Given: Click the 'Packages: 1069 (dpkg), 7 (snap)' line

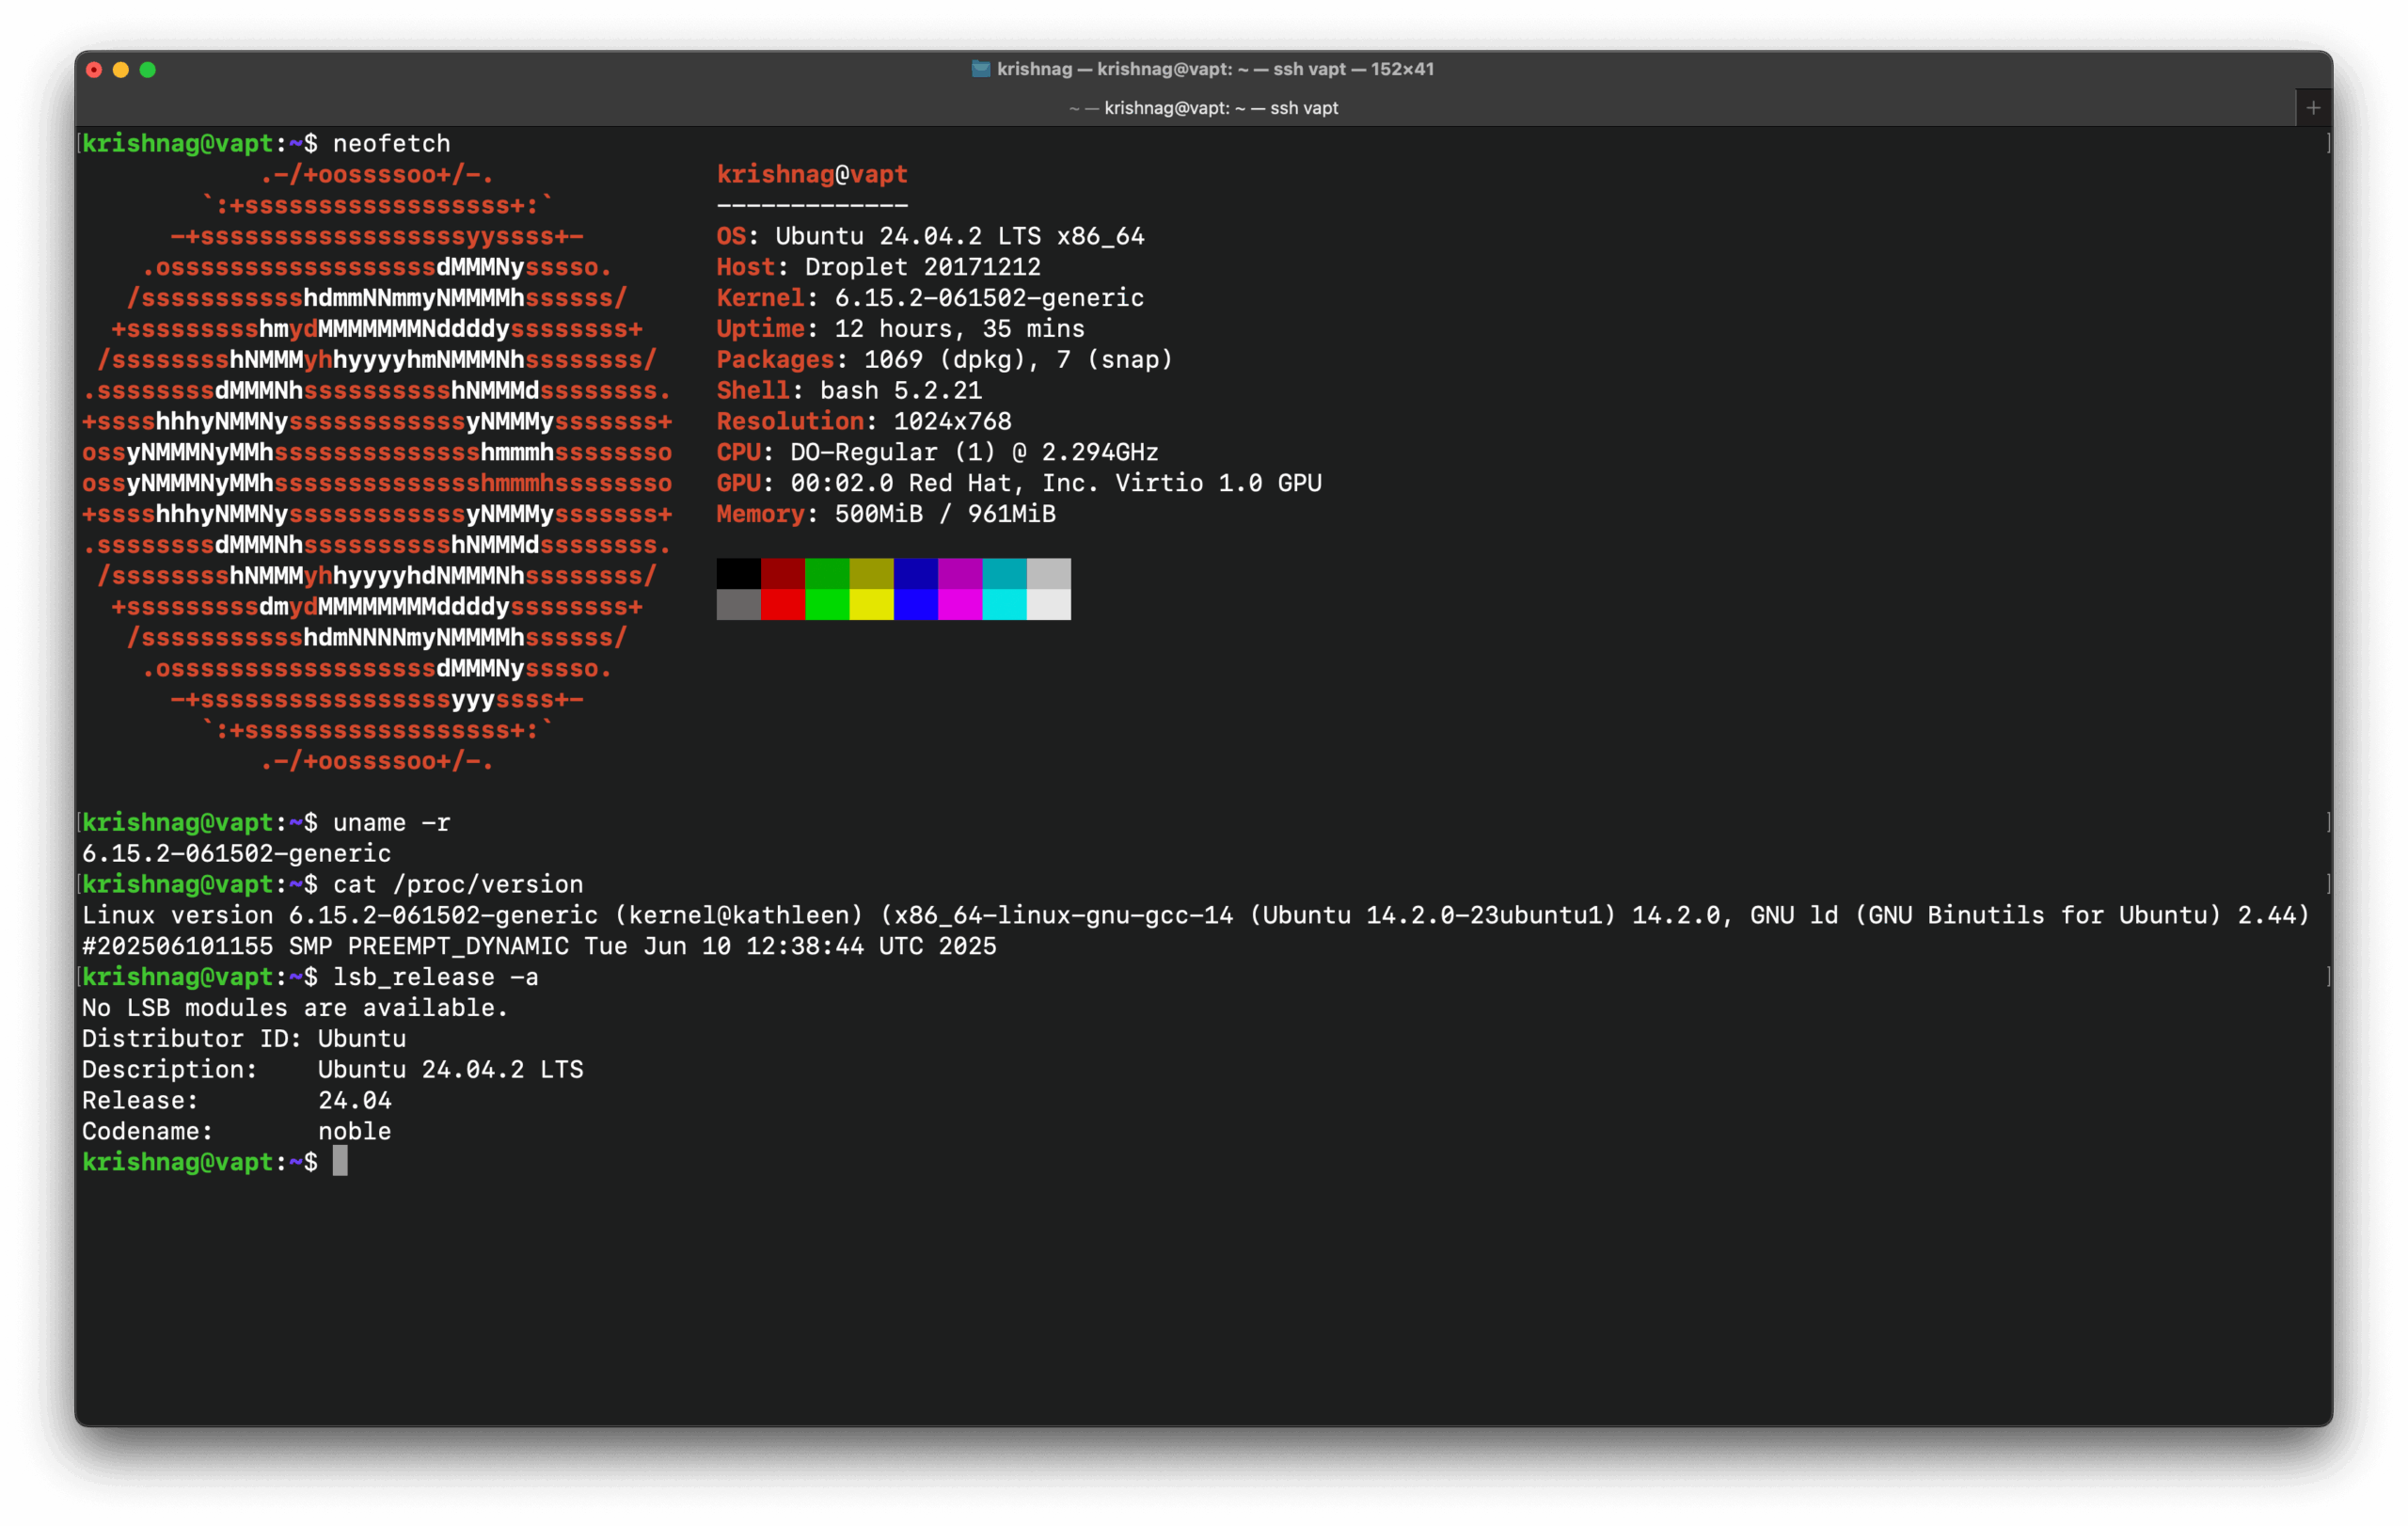Looking at the screenshot, I should (x=945, y=360).
